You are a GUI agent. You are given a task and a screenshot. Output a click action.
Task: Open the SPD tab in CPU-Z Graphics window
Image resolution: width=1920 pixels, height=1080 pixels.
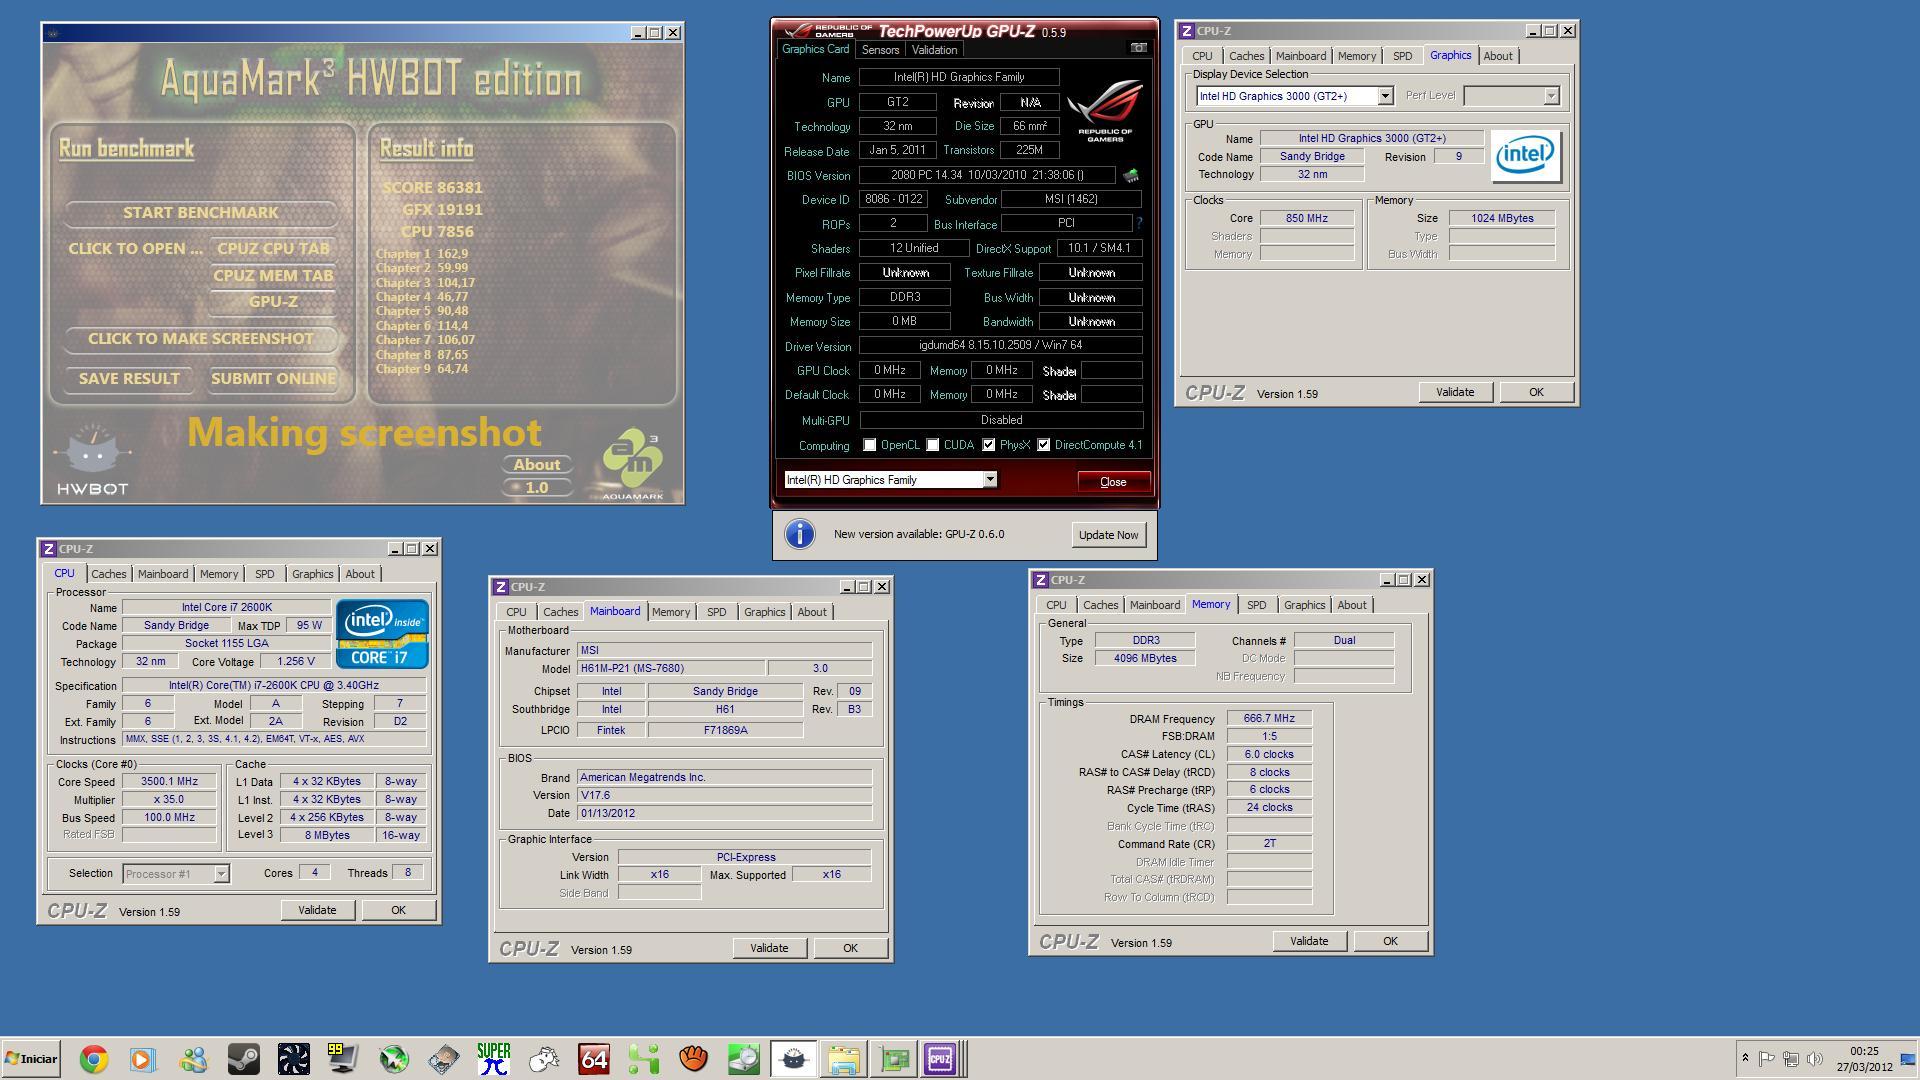tap(1402, 56)
